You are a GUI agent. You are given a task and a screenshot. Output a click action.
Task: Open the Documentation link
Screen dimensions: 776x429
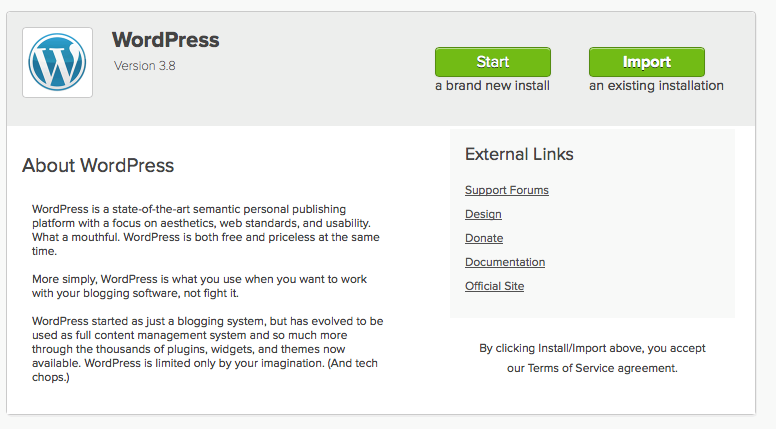pos(505,262)
